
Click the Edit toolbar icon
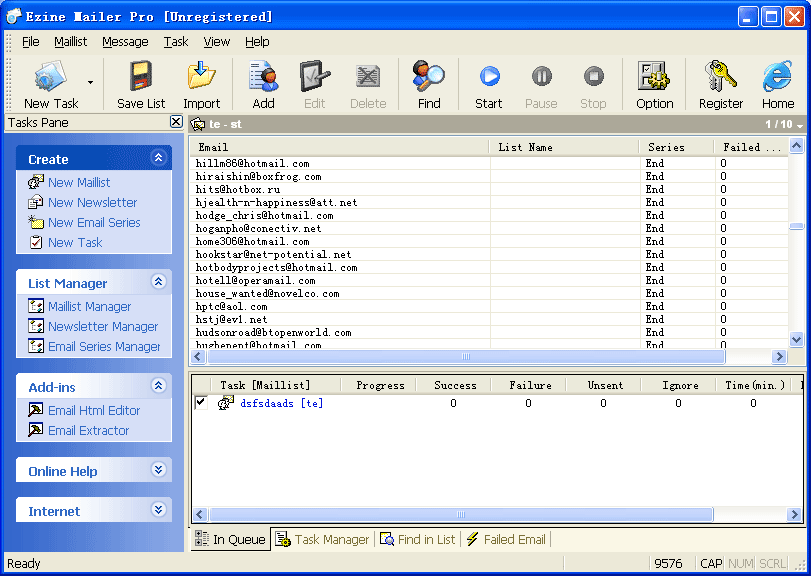314,77
